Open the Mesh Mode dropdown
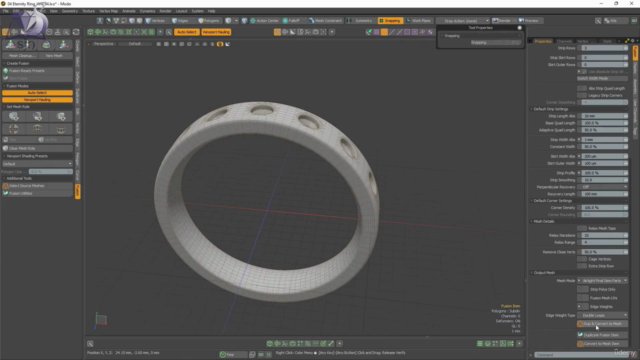This screenshot has width=640, height=360. pyautogui.click(x=604, y=281)
